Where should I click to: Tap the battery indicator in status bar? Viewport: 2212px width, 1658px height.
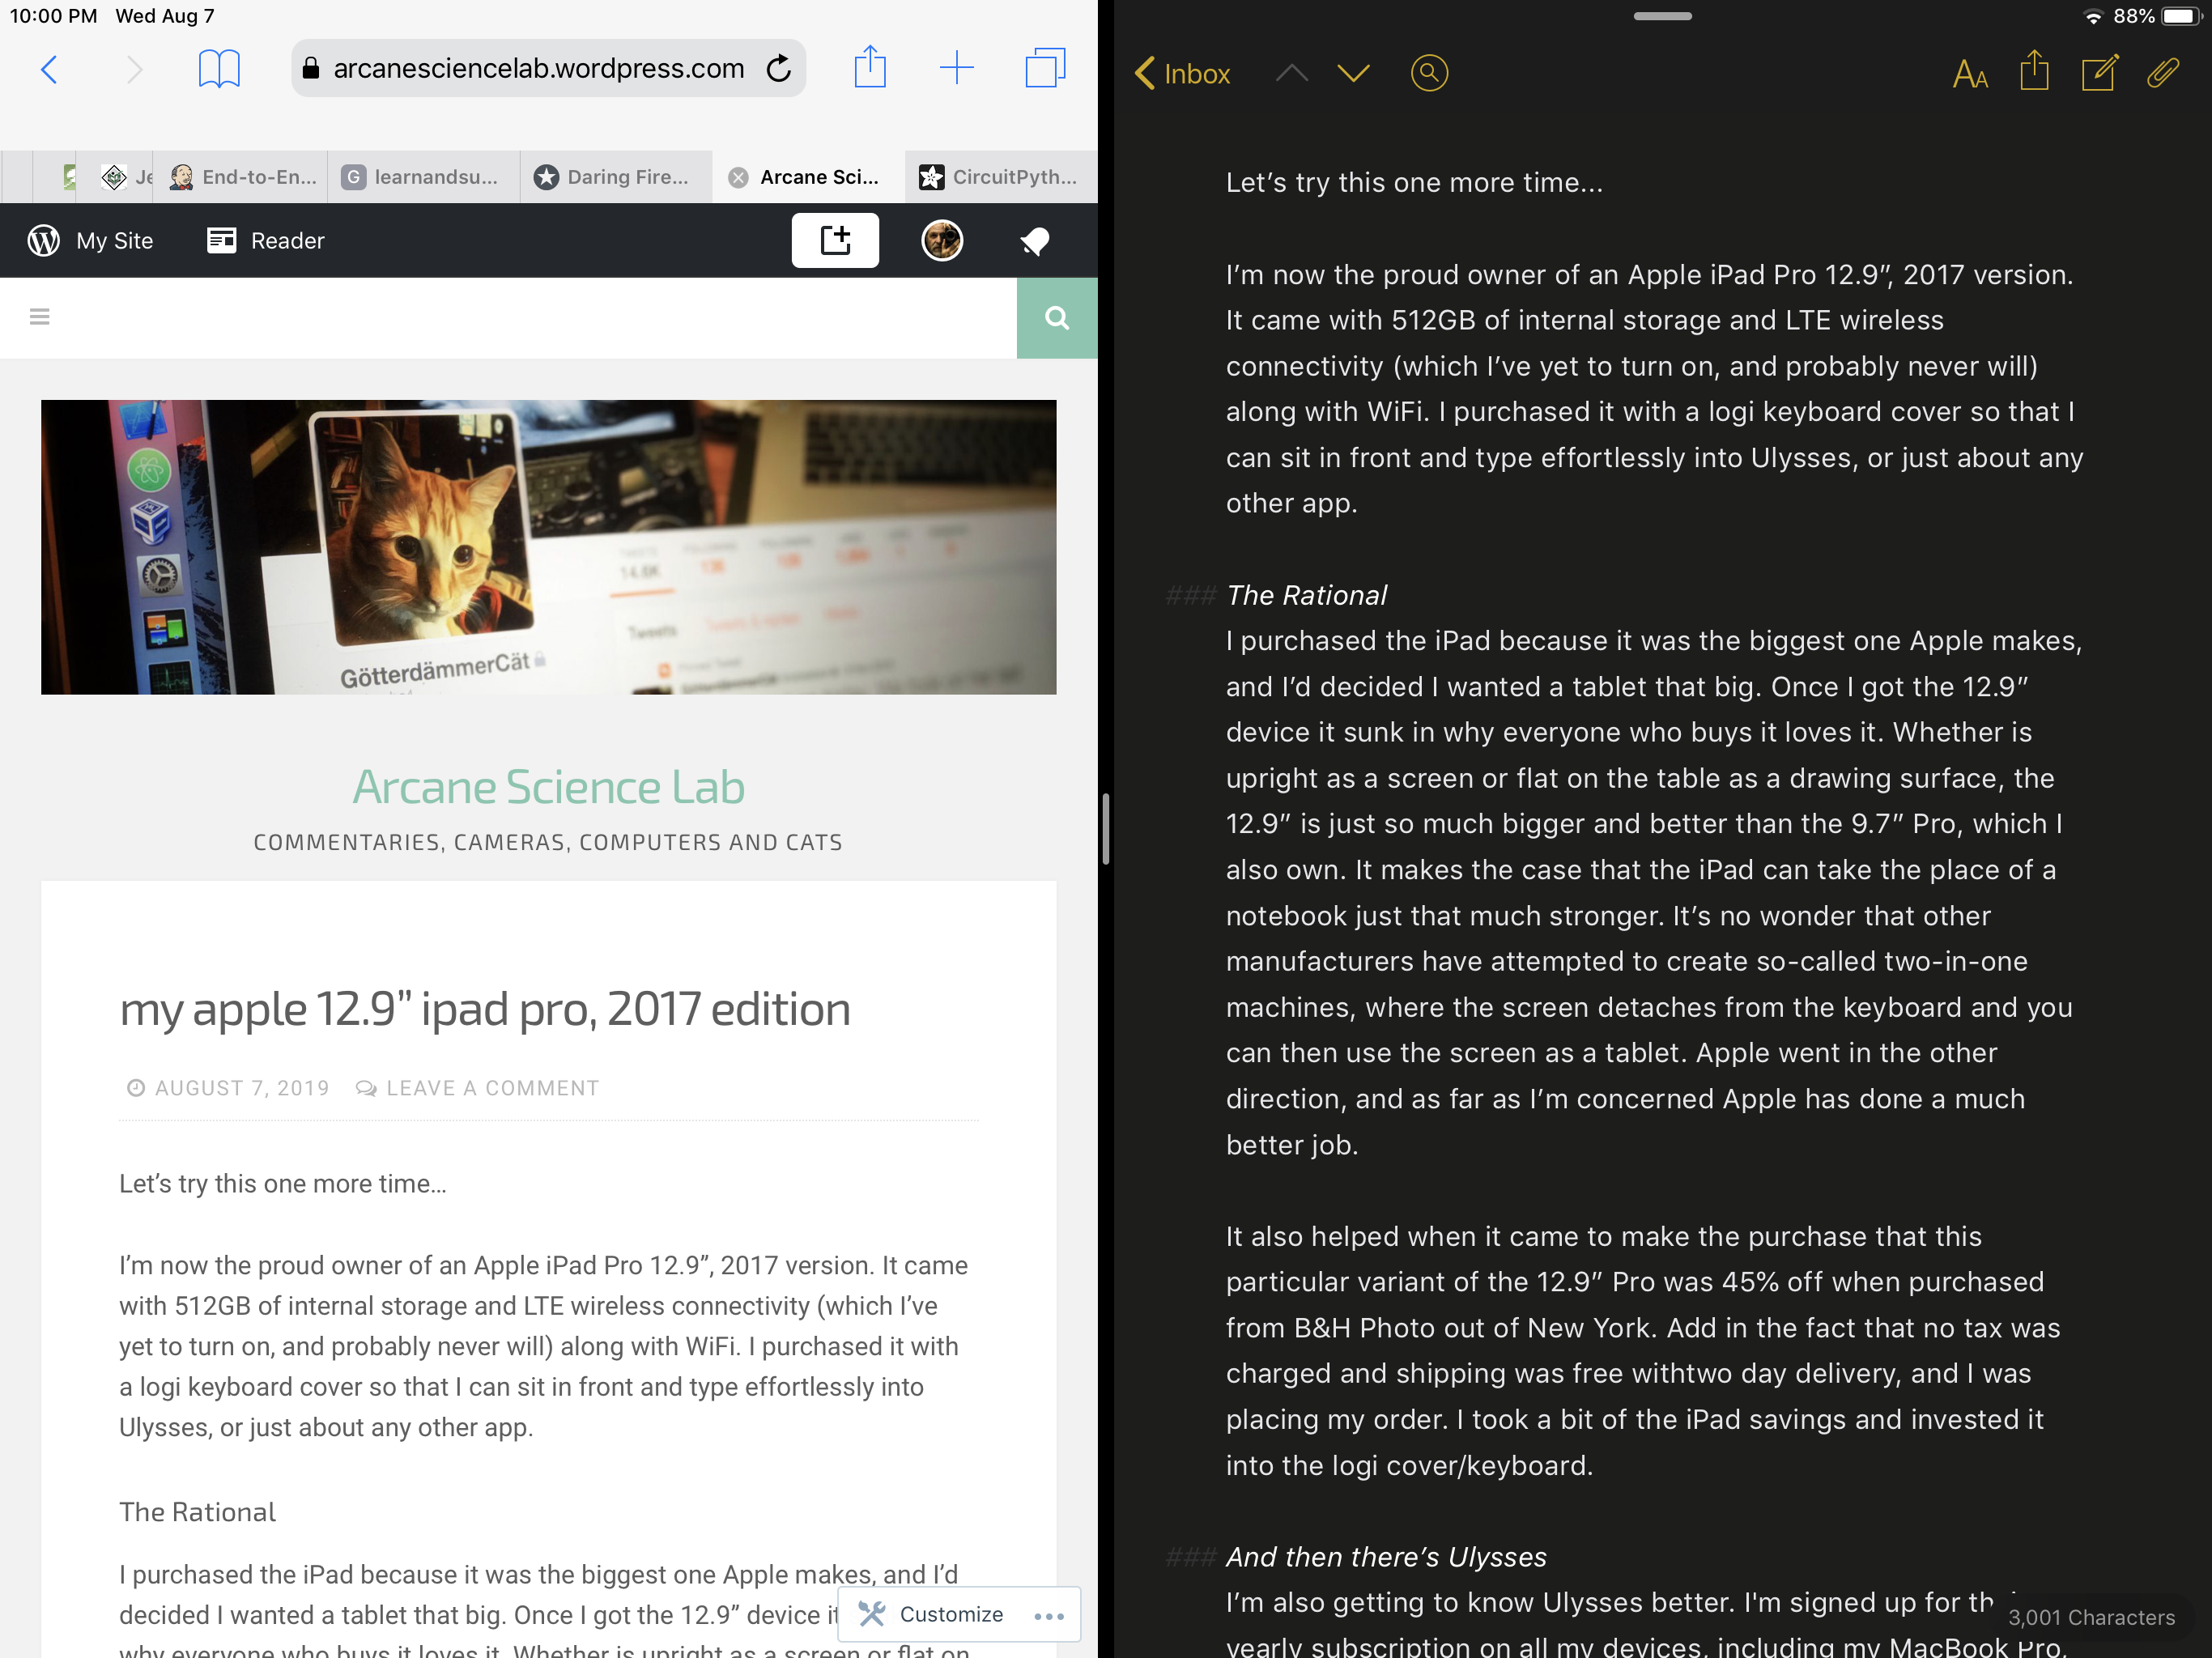pos(2181,16)
